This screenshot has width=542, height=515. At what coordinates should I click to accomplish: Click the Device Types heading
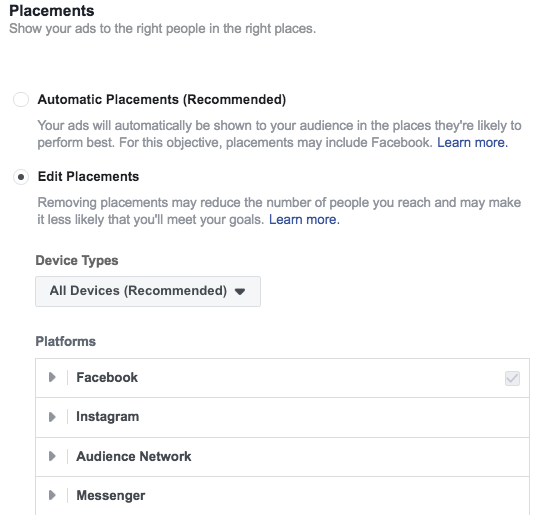(x=77, y=261)
